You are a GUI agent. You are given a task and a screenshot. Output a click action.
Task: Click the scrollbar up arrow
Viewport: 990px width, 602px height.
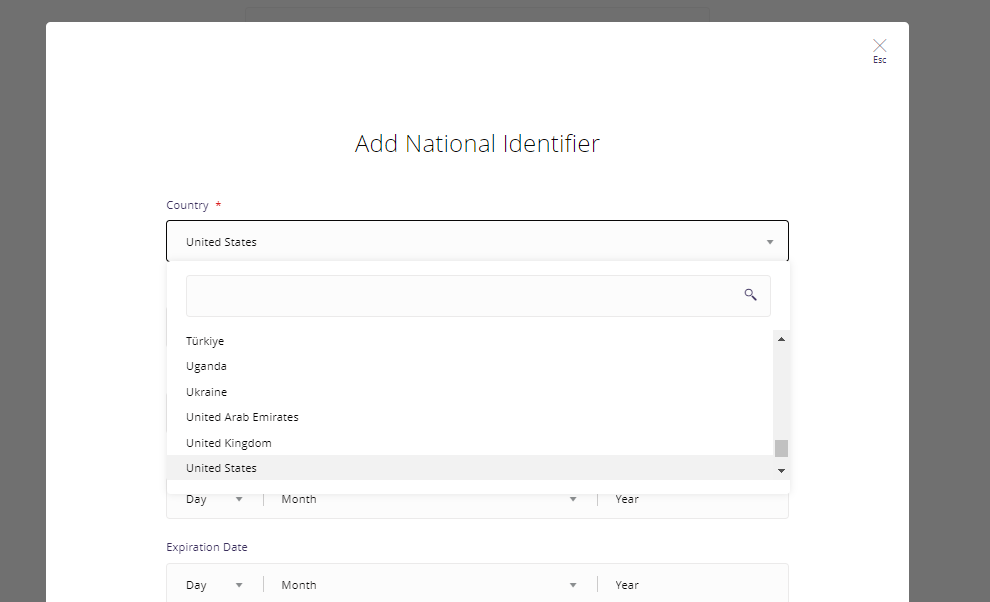782,338
